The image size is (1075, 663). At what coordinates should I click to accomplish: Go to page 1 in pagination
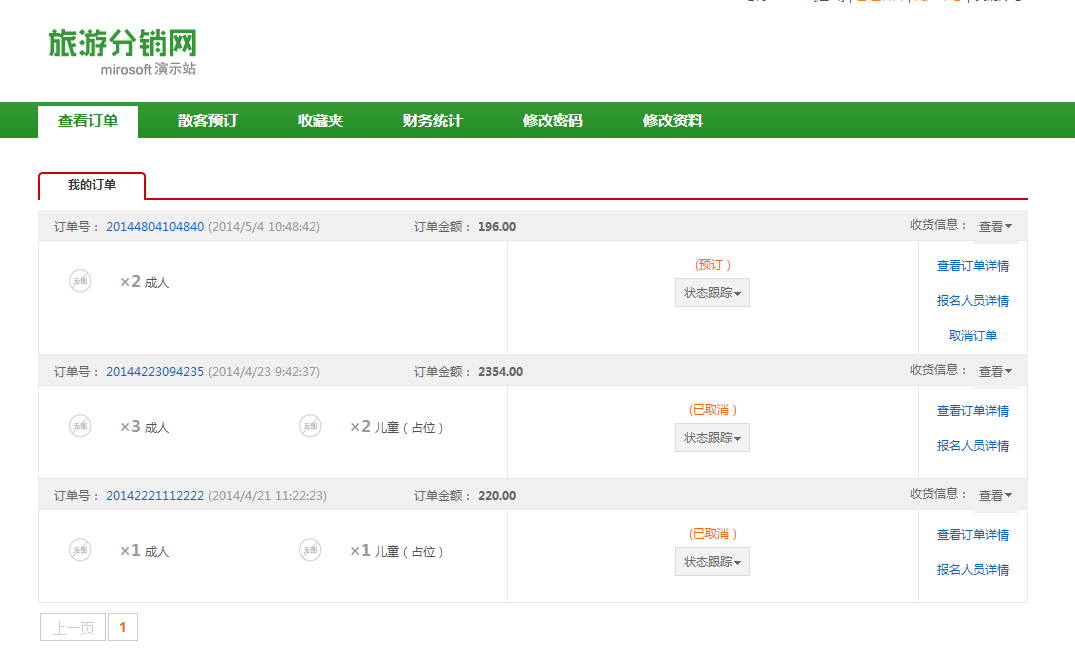tap(123, 627)
